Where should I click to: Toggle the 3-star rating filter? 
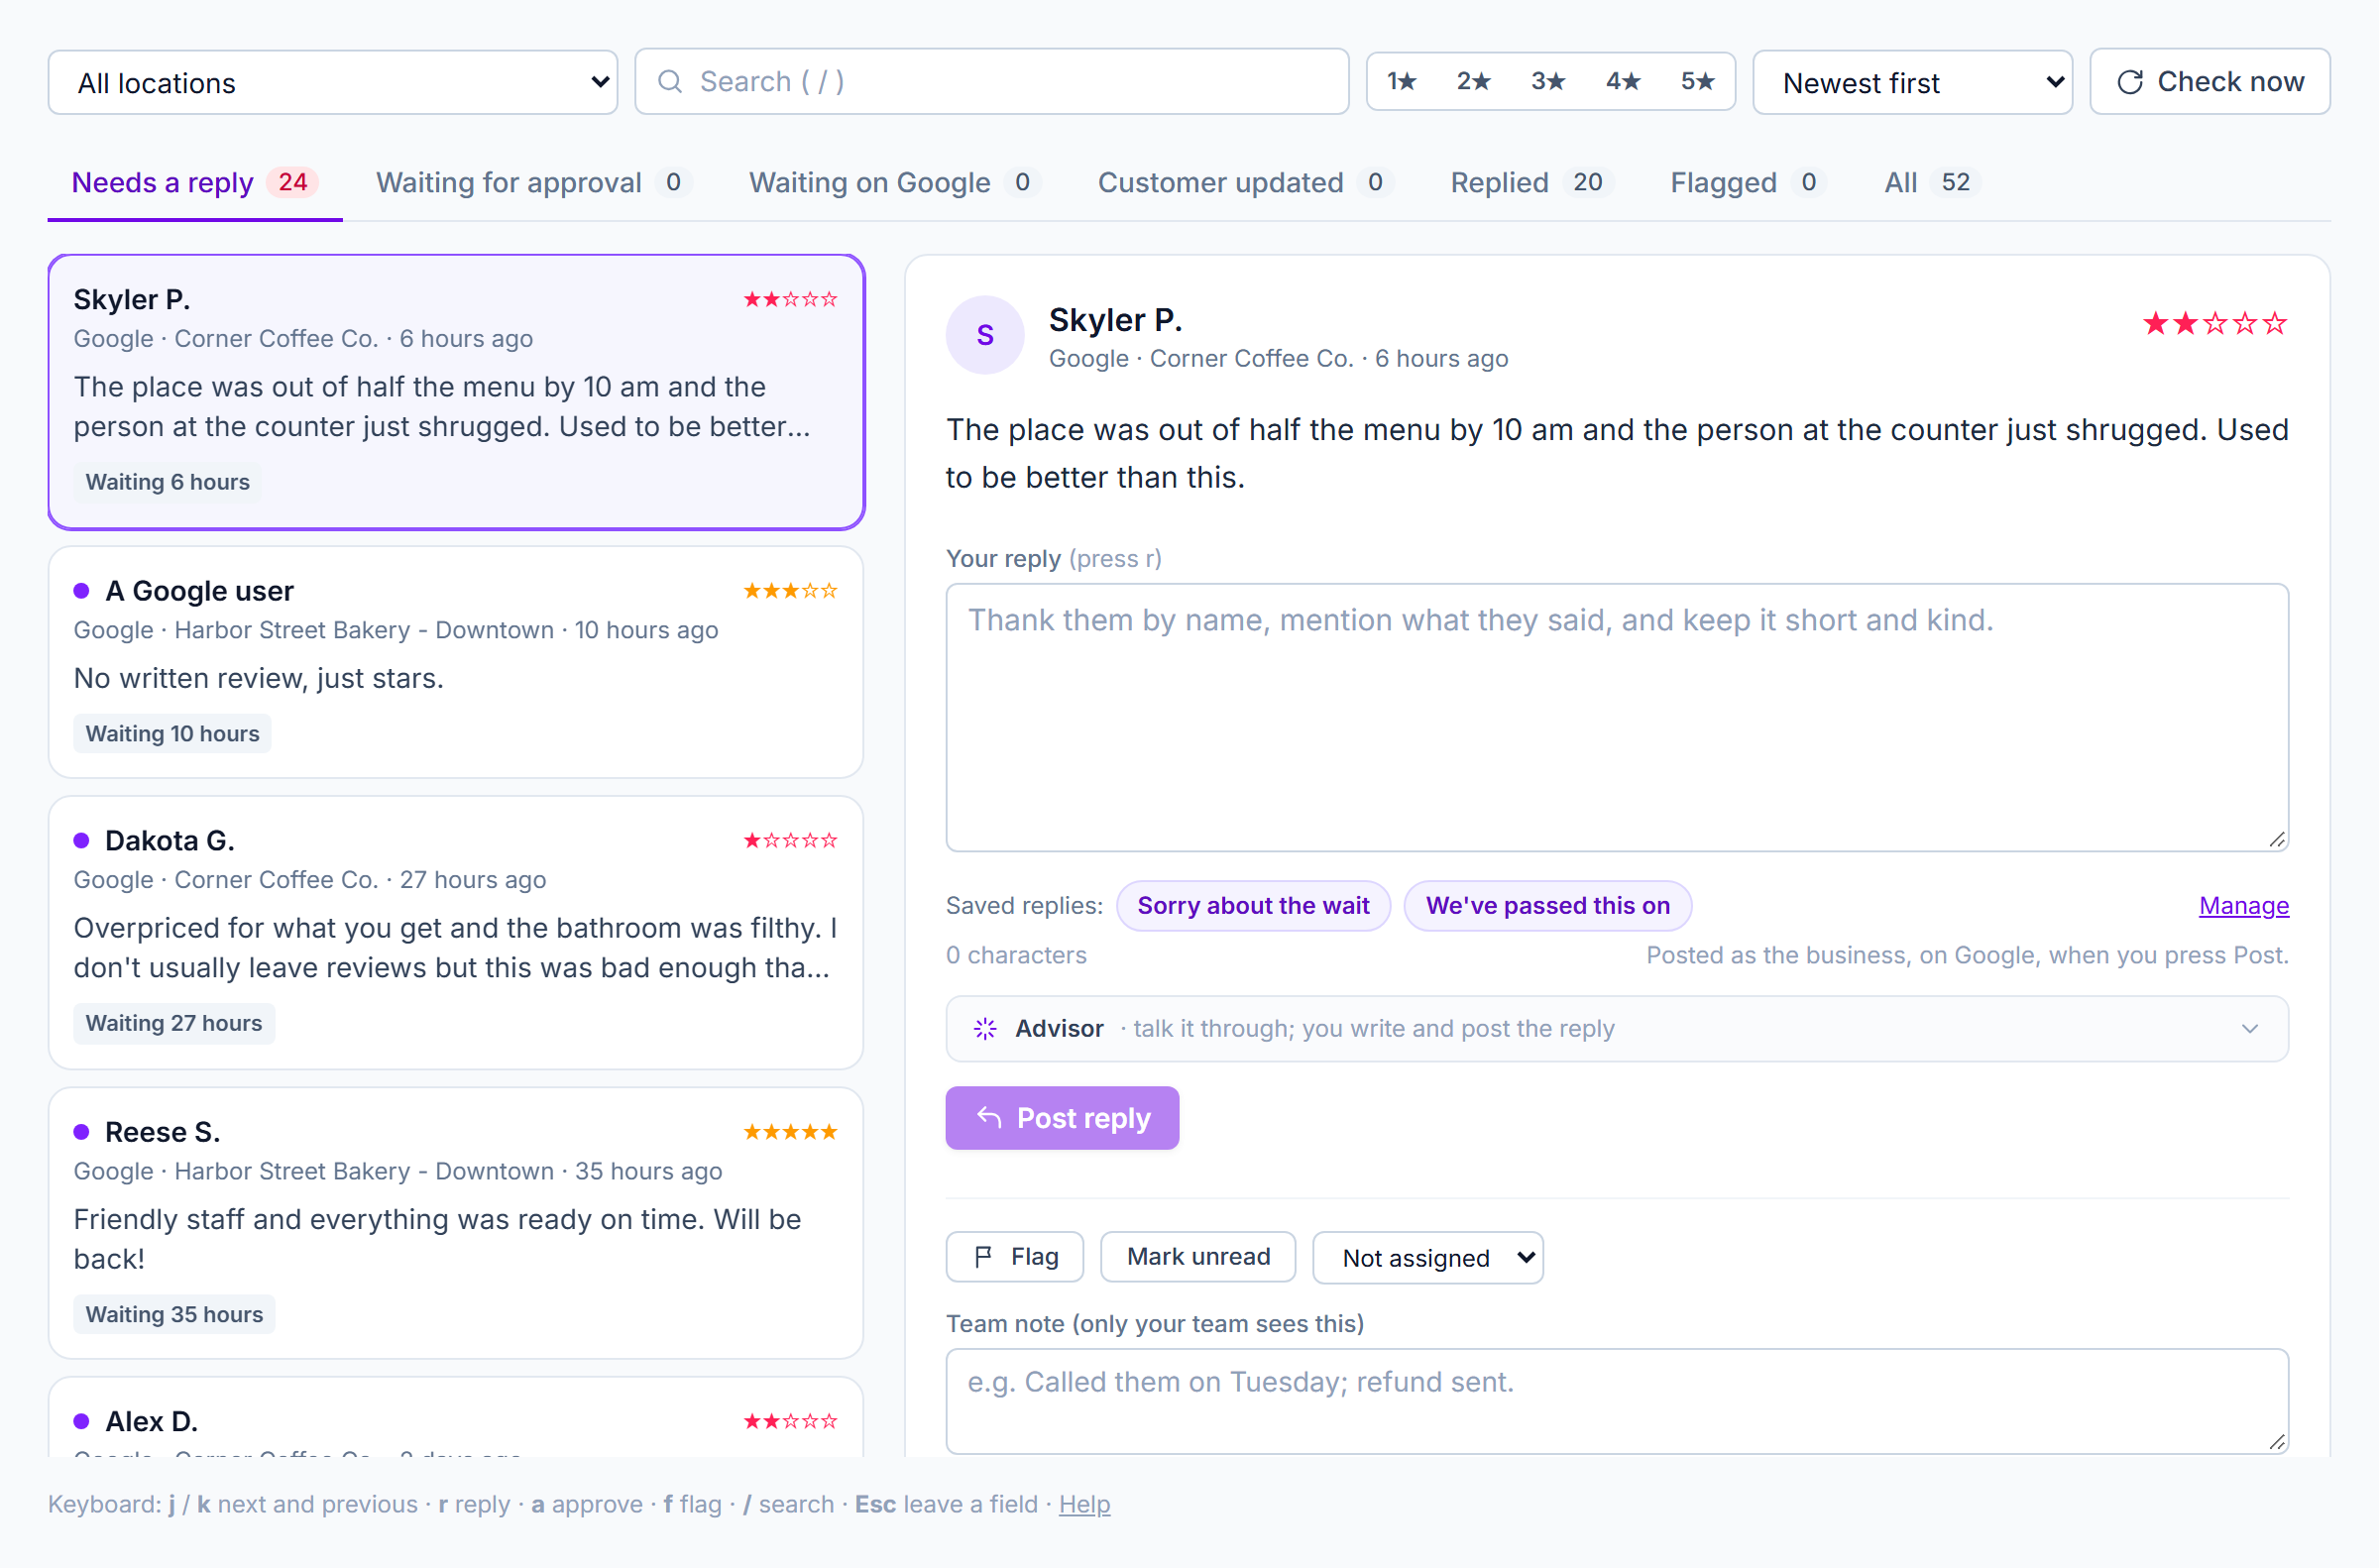pyautogui.click(x=1548, y=82)
